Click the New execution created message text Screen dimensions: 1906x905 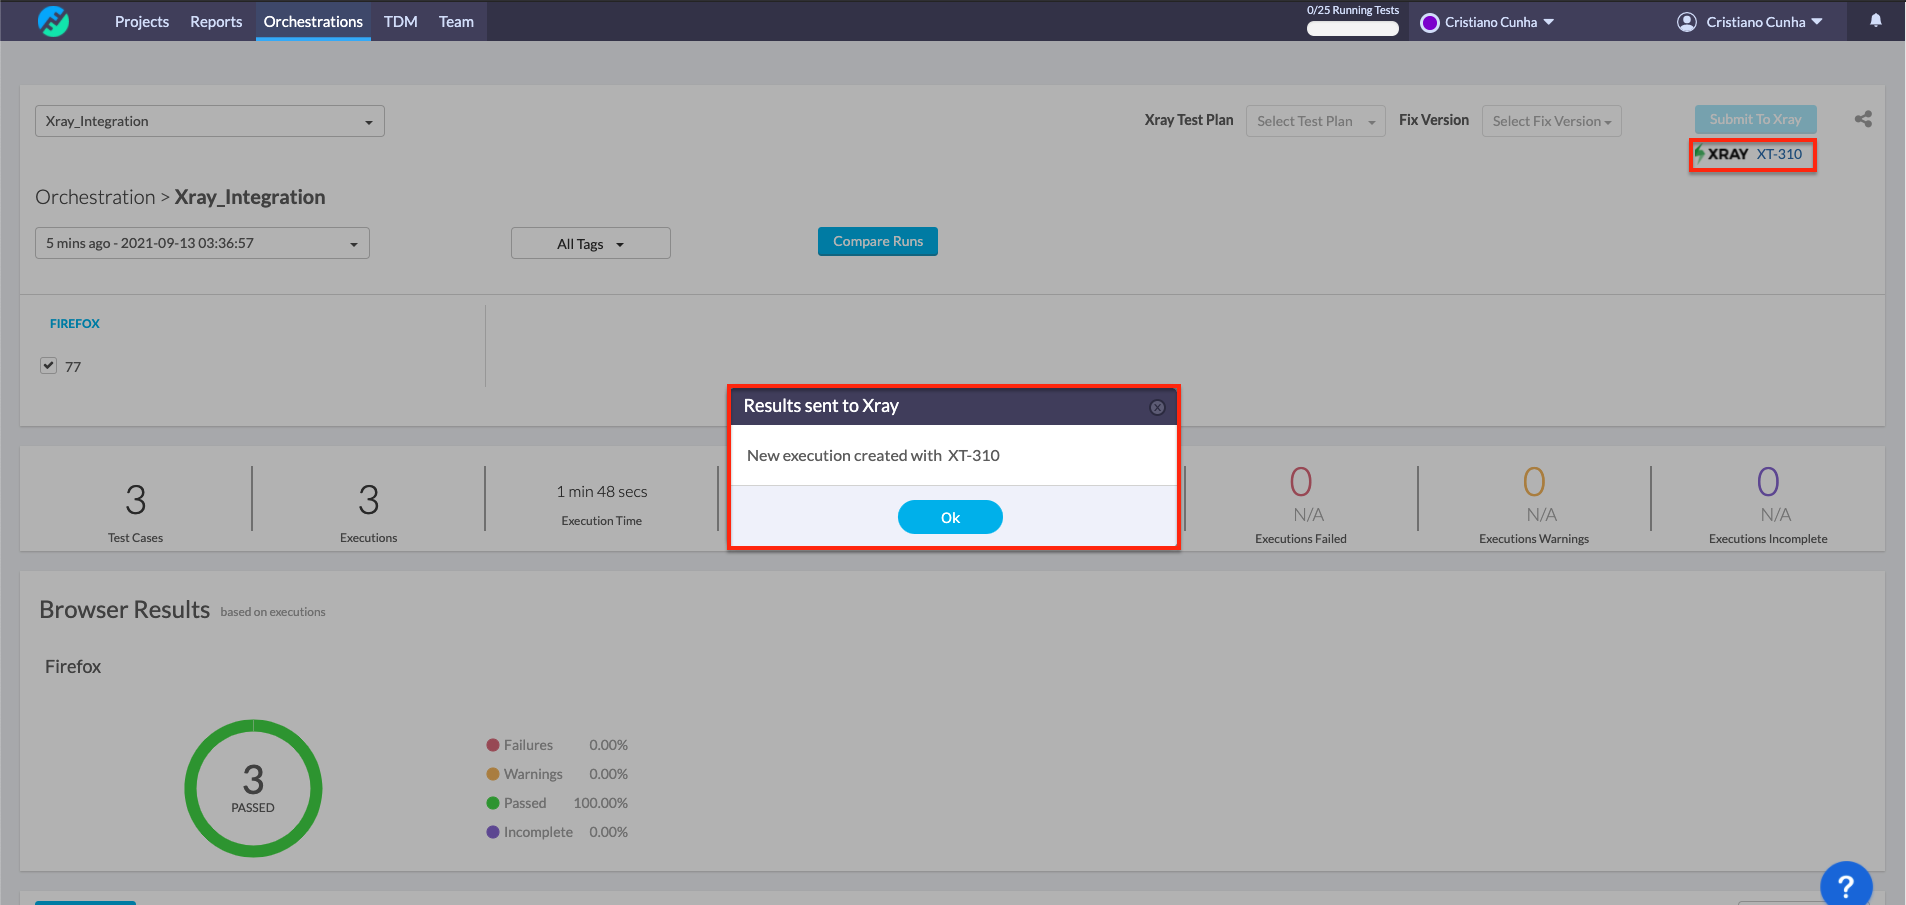coord(873,456)
